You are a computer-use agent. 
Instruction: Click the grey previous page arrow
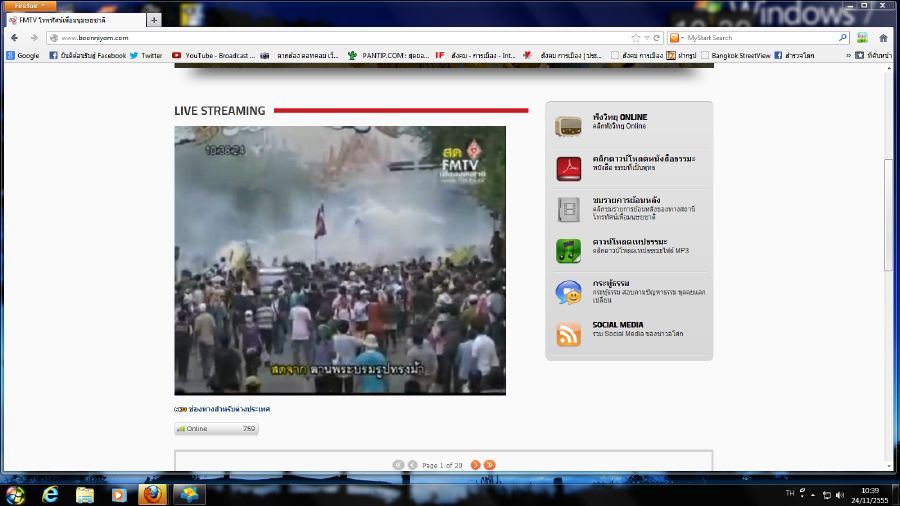412,465
